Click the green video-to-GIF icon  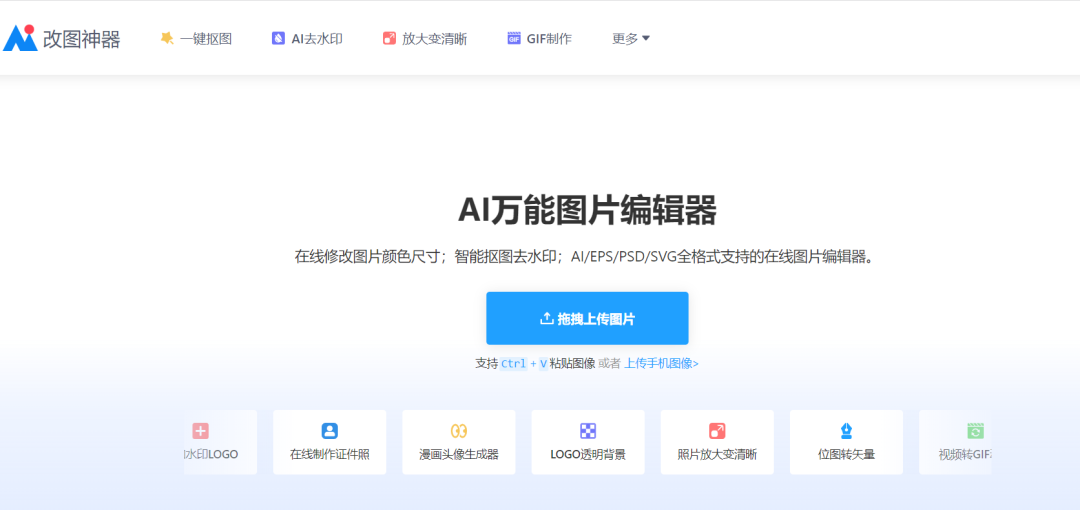point(975,431)
